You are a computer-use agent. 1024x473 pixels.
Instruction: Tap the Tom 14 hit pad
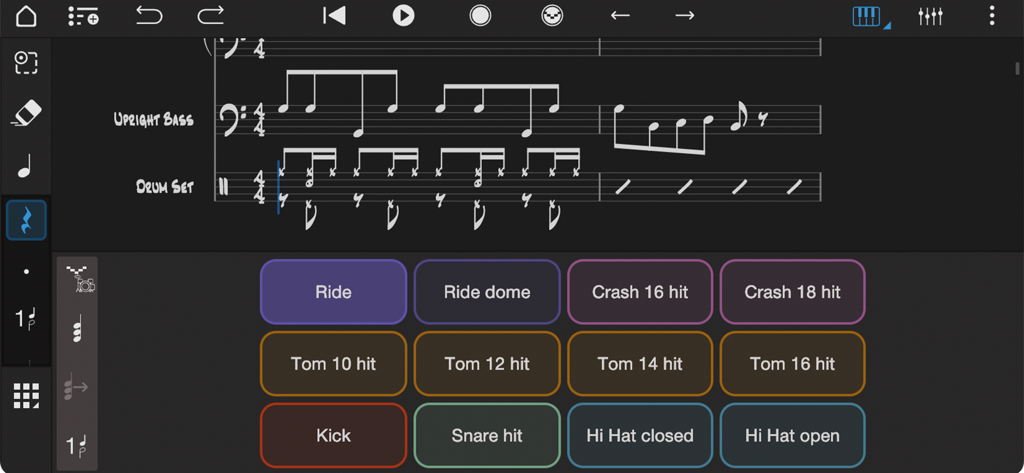click(640, 363)
